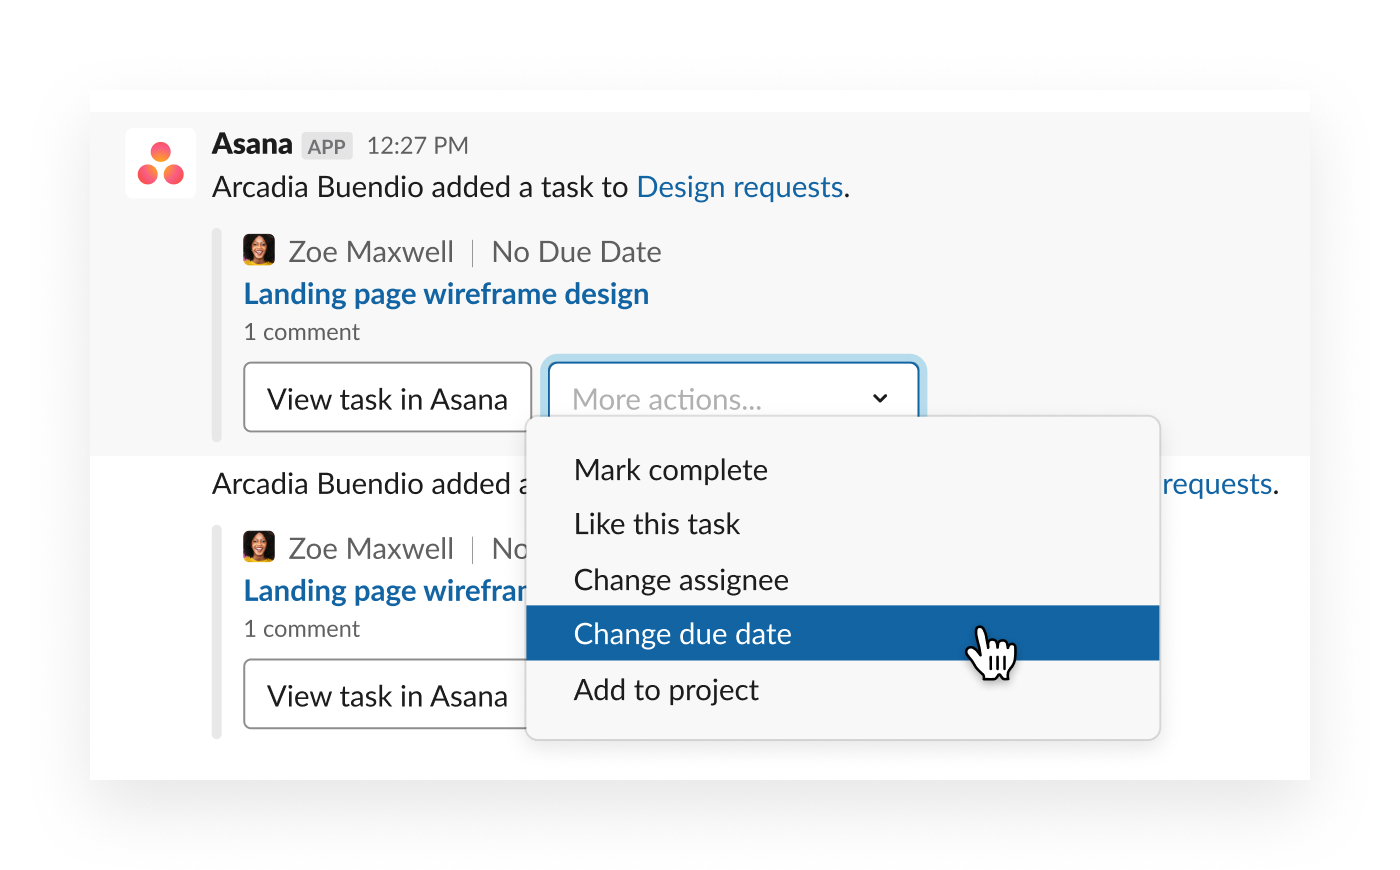The height and width of the screenshot is (870, 1400).
Task: Open the Design requests link in first message
Action: tap(740, 187)
